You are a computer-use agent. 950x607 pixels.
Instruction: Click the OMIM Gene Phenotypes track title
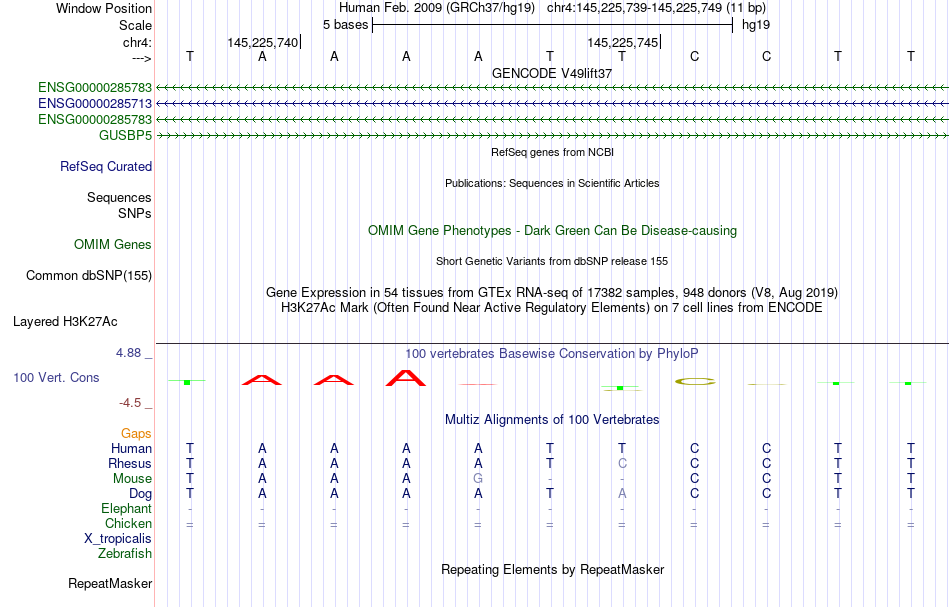point(553,231)
